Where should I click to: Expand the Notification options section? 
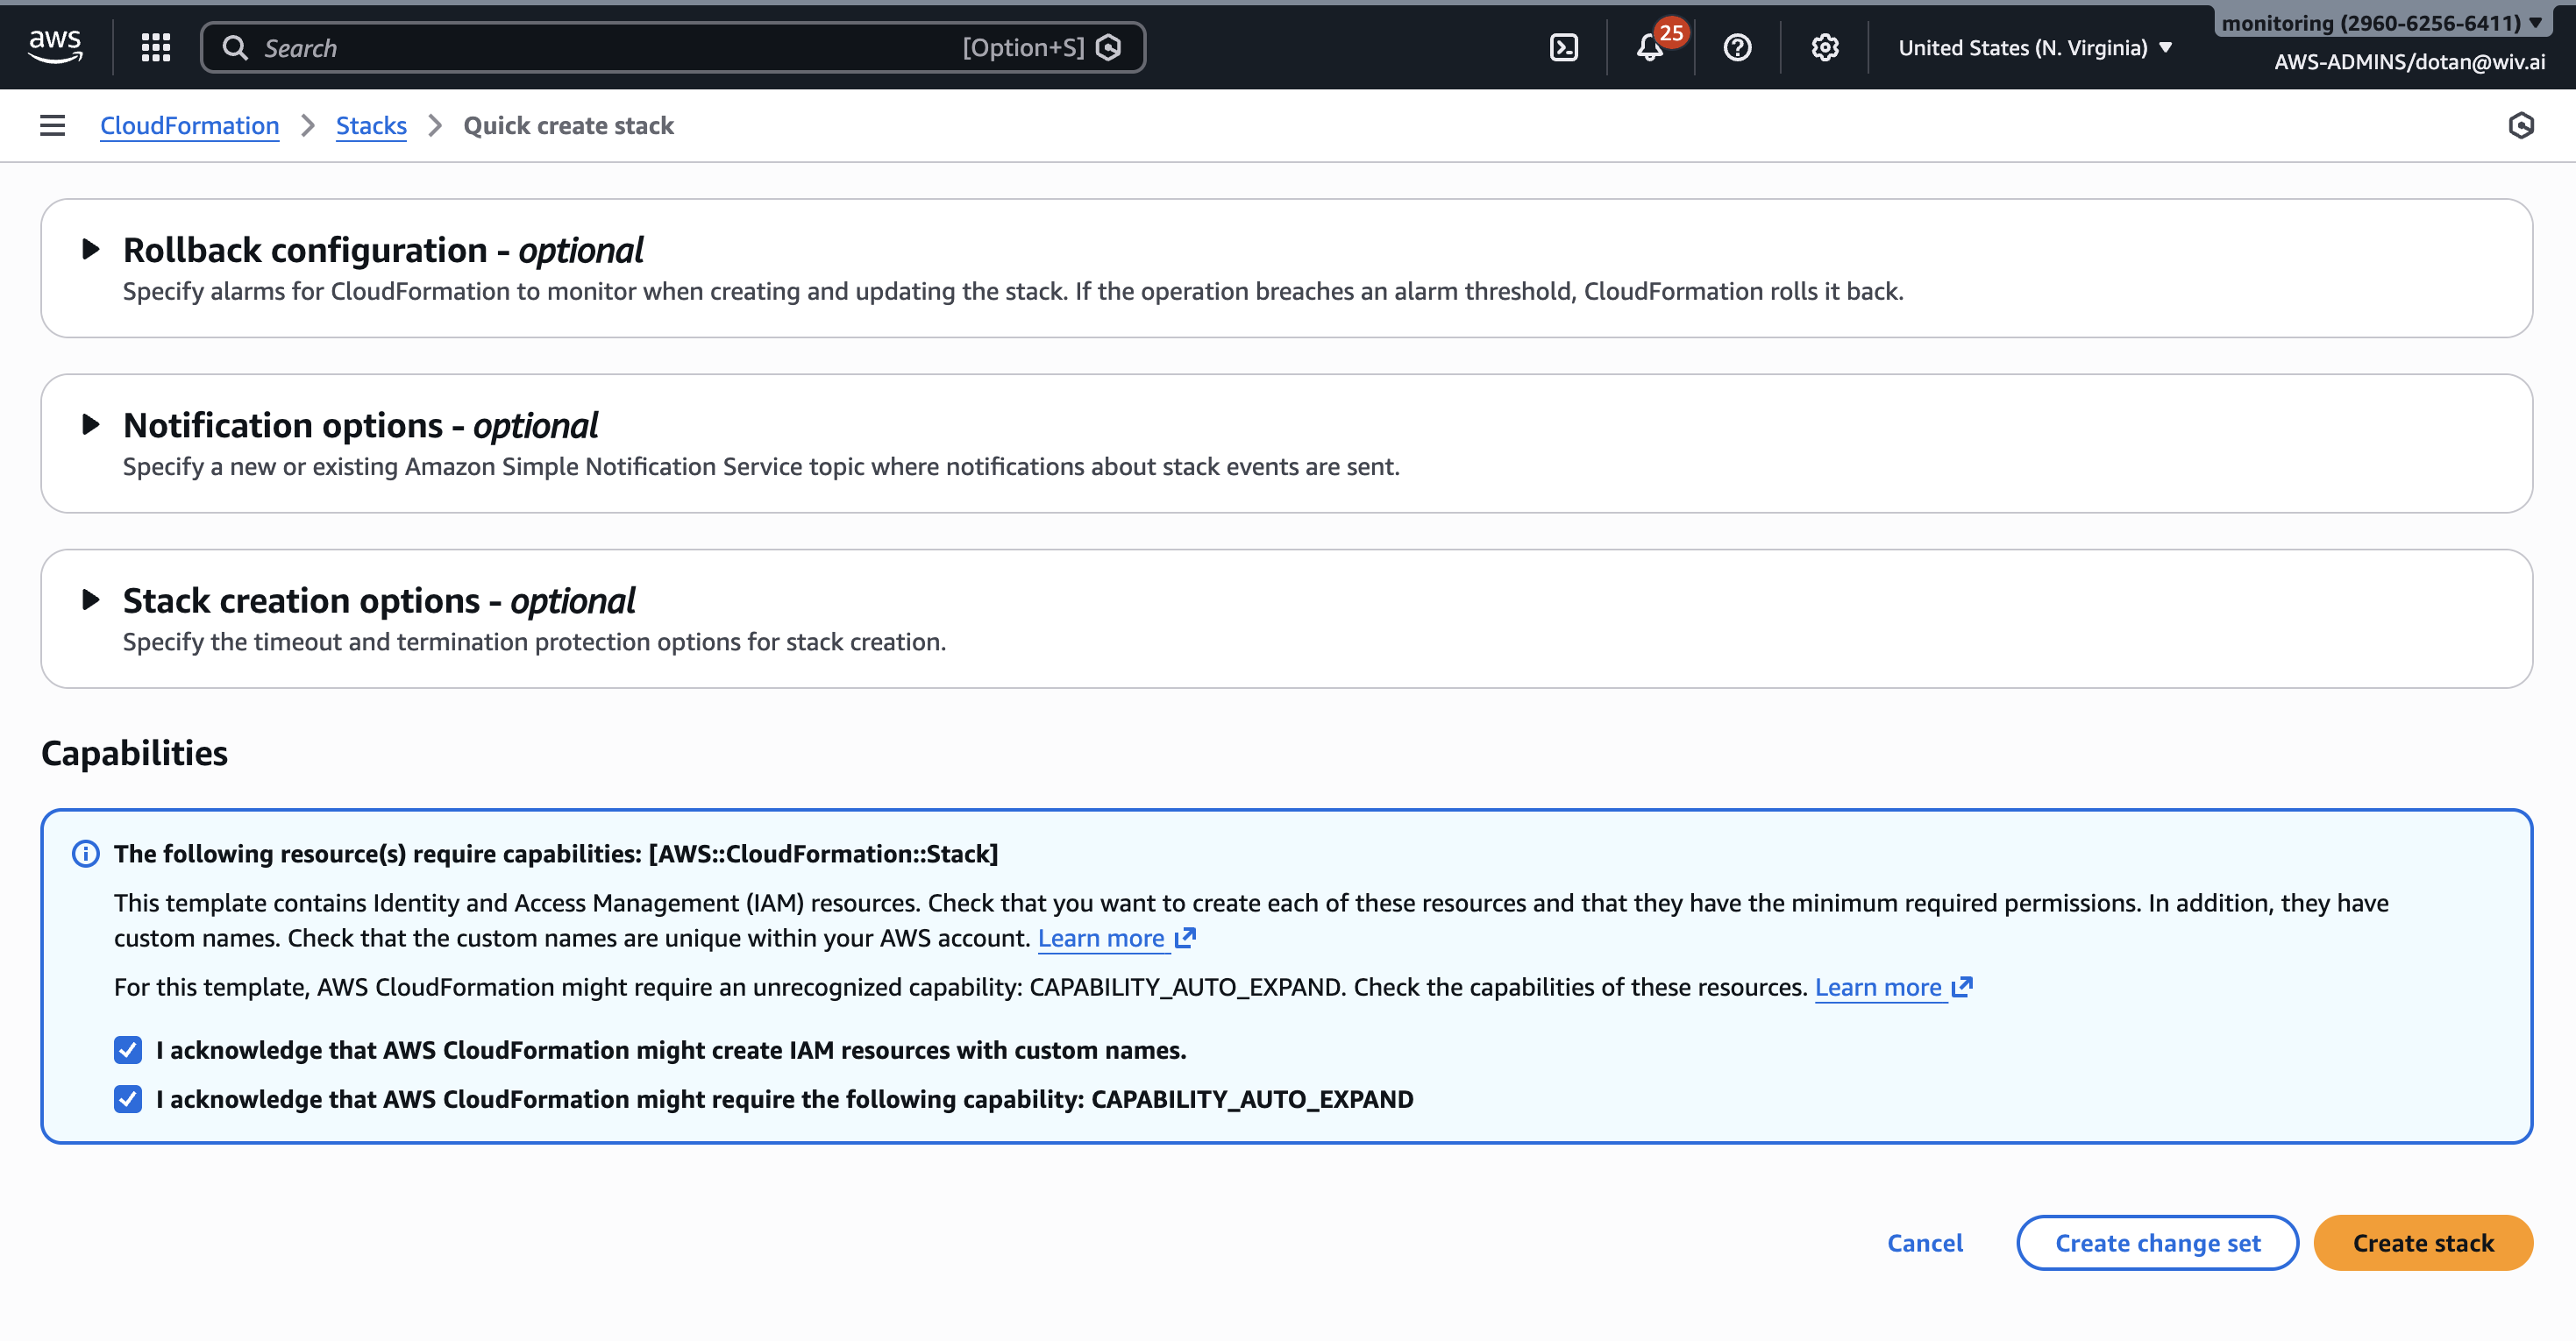93,424
